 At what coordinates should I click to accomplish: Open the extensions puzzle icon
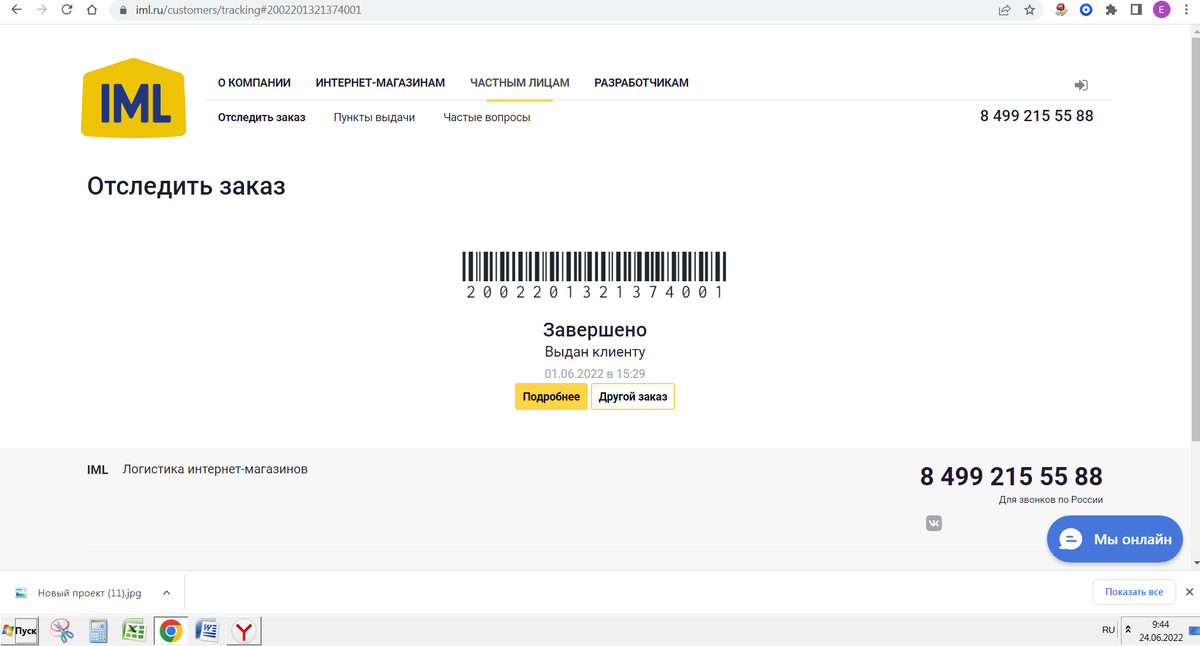(x=1111, y=10)
